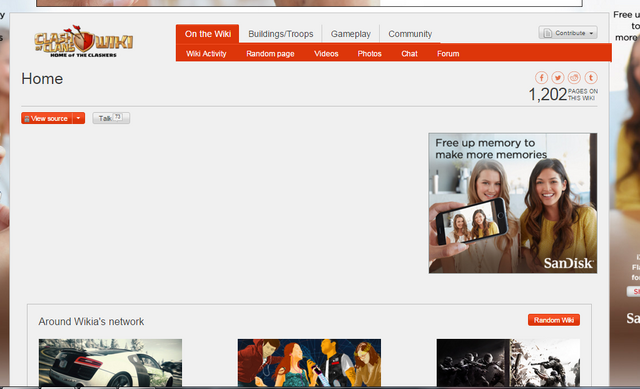This screenshot has height=389, width=640.
Task: Open the Photos submenu link
Action: click(369, 53)
